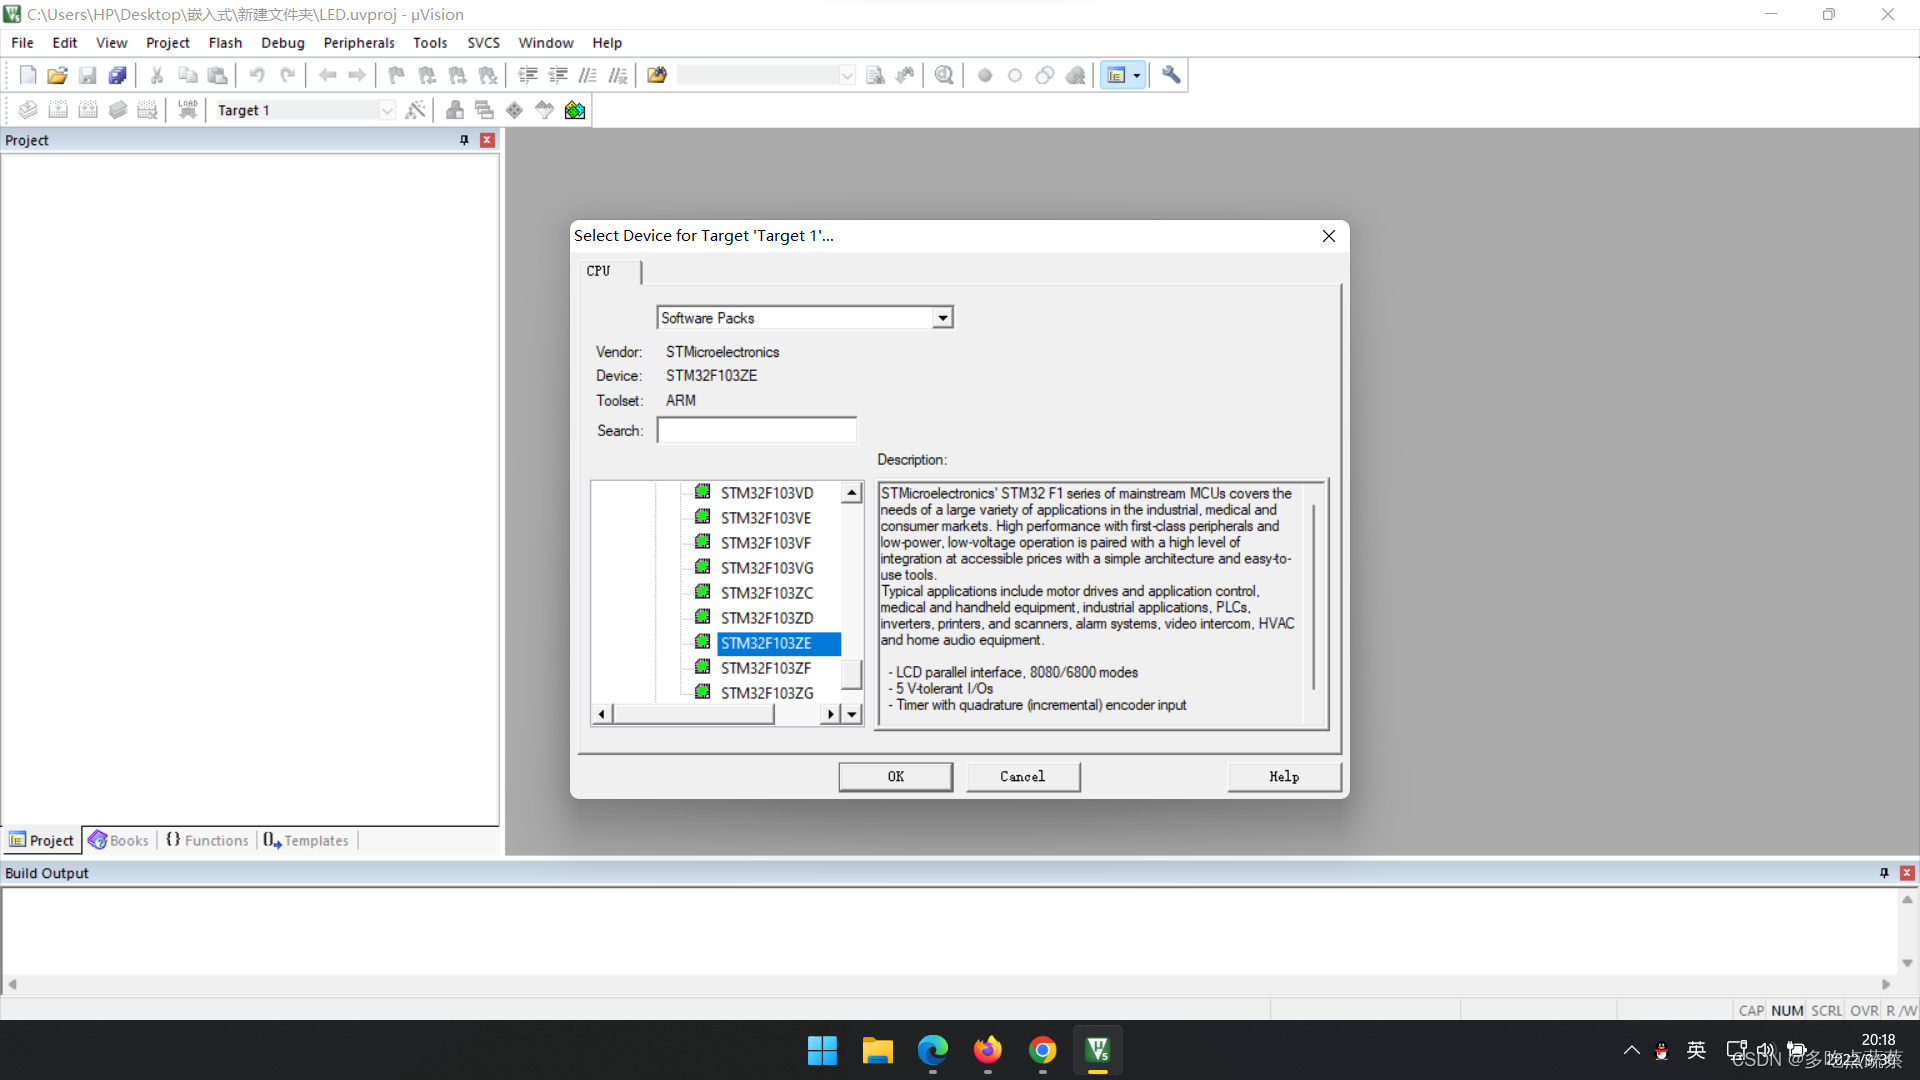Click Manage Run-Time Environment diamond icon

pos(514,110)
